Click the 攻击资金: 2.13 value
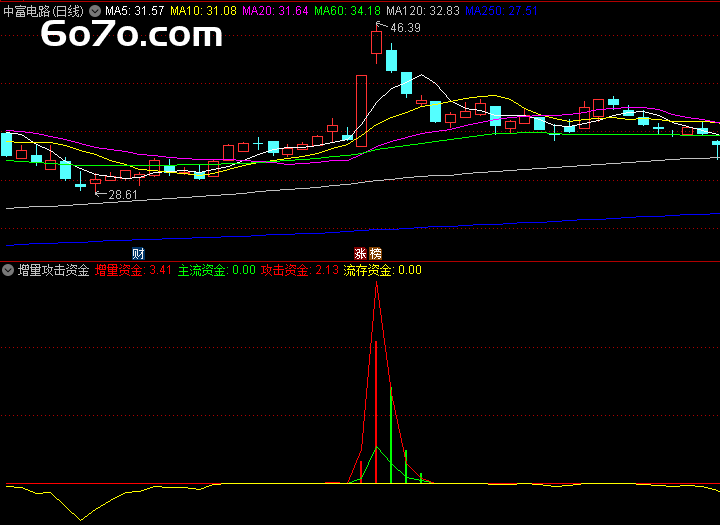720x525 pixels. (x=300, y=270)
